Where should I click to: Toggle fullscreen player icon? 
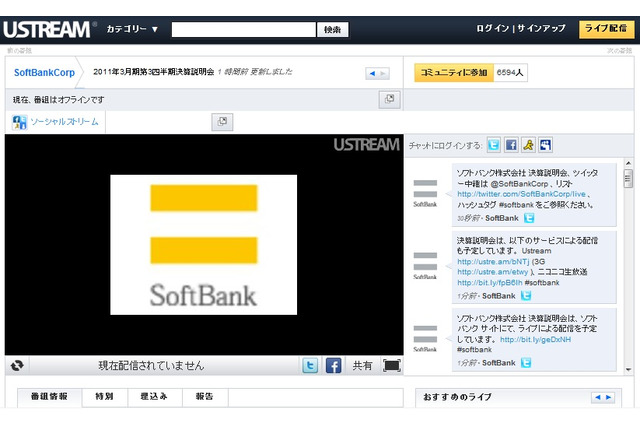tap(392, 365)
